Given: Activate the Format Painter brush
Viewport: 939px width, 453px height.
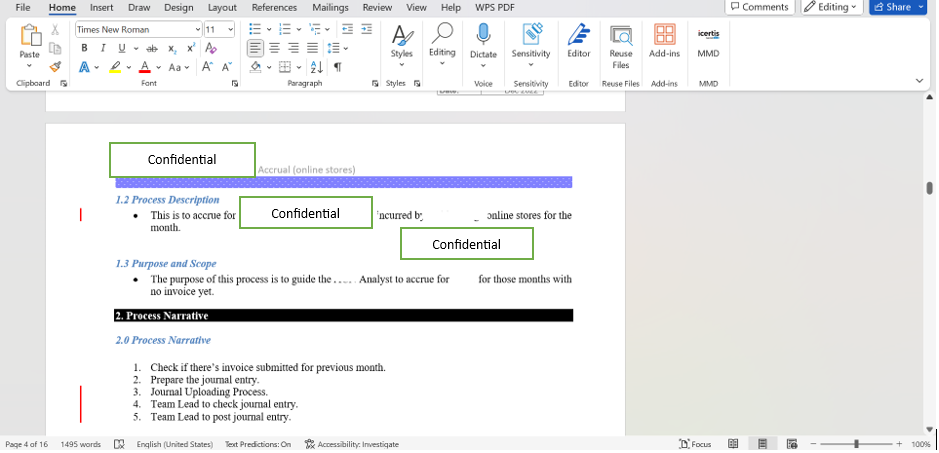Looking at the screenshot, I should (55, 67).
